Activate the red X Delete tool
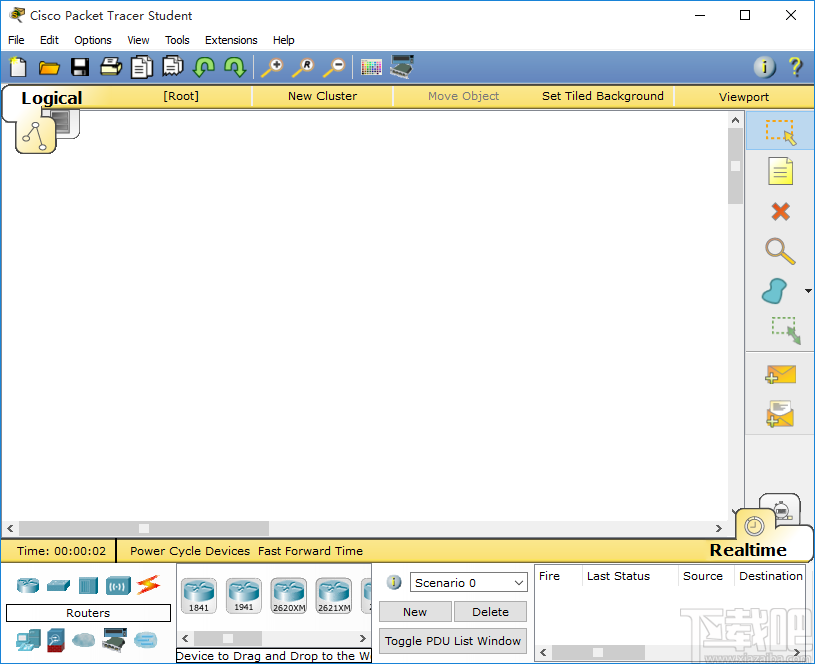 coord(780,212)
